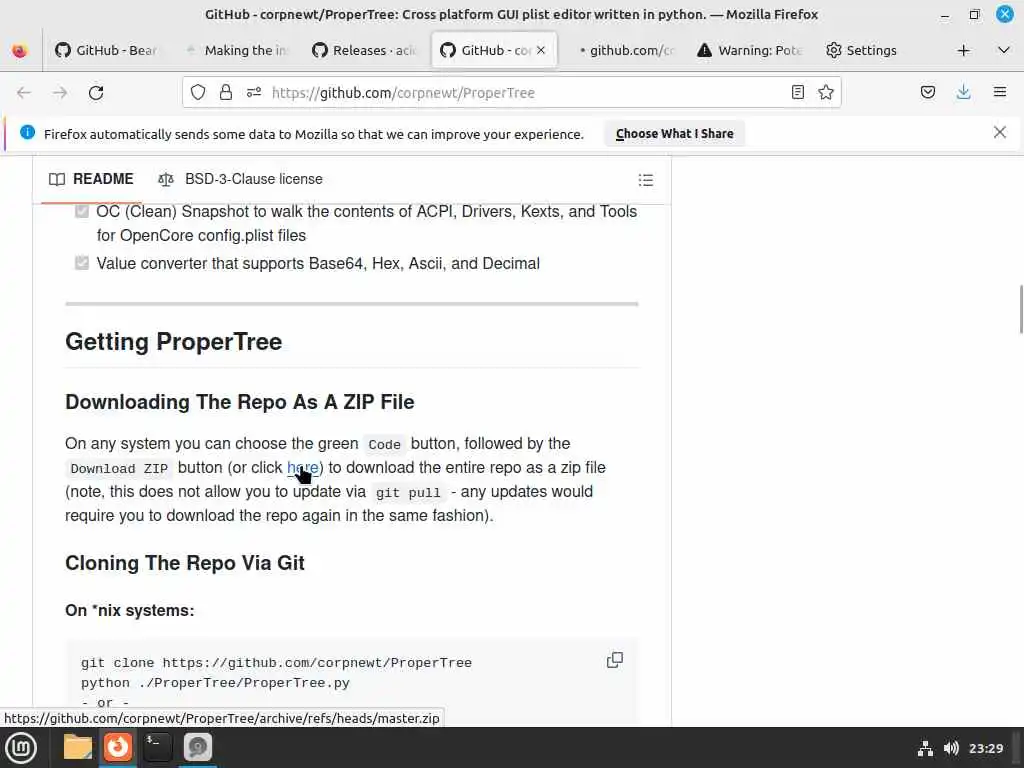Expand the list all tabs chevron
Image resolution: width=1024 pixels, height=768 pixels.
(1004, 50)
